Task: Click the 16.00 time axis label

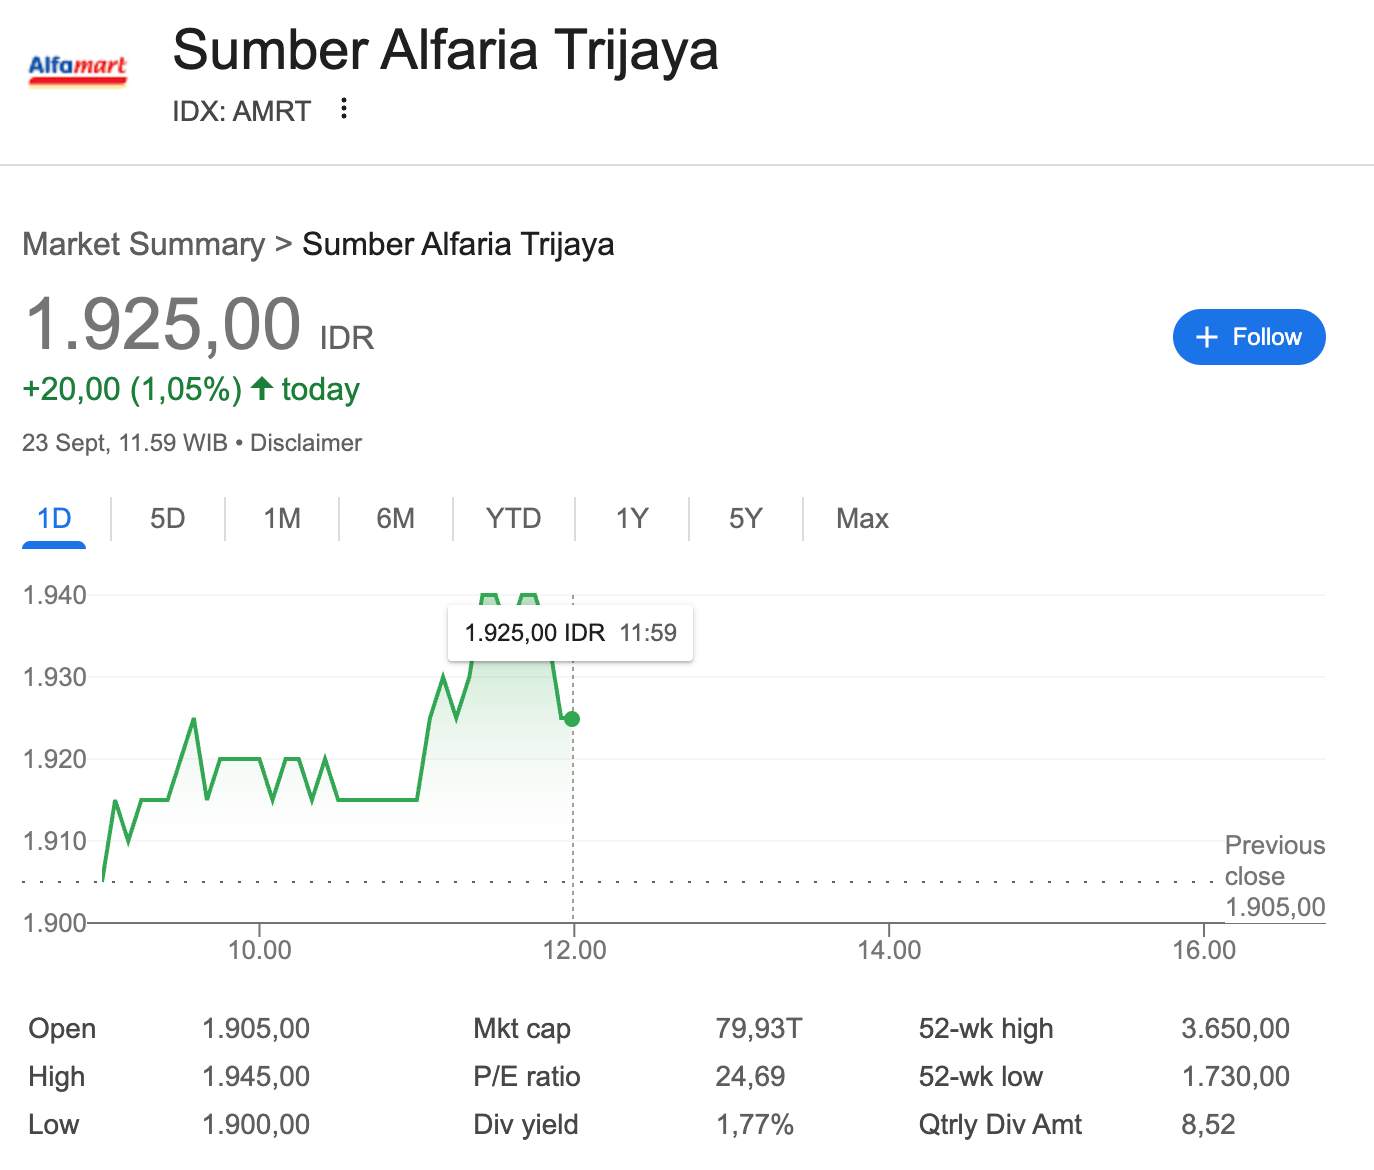Action: click(1204, 950)
